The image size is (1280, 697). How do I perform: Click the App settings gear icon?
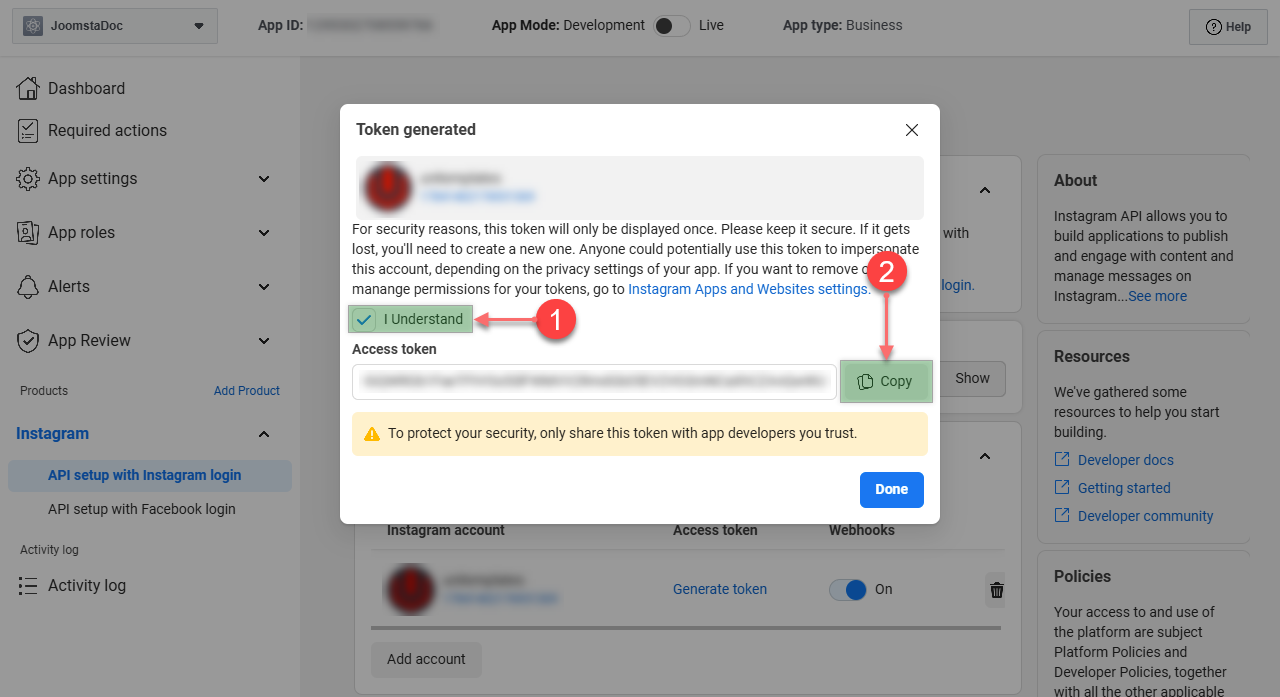pos(28,178)
